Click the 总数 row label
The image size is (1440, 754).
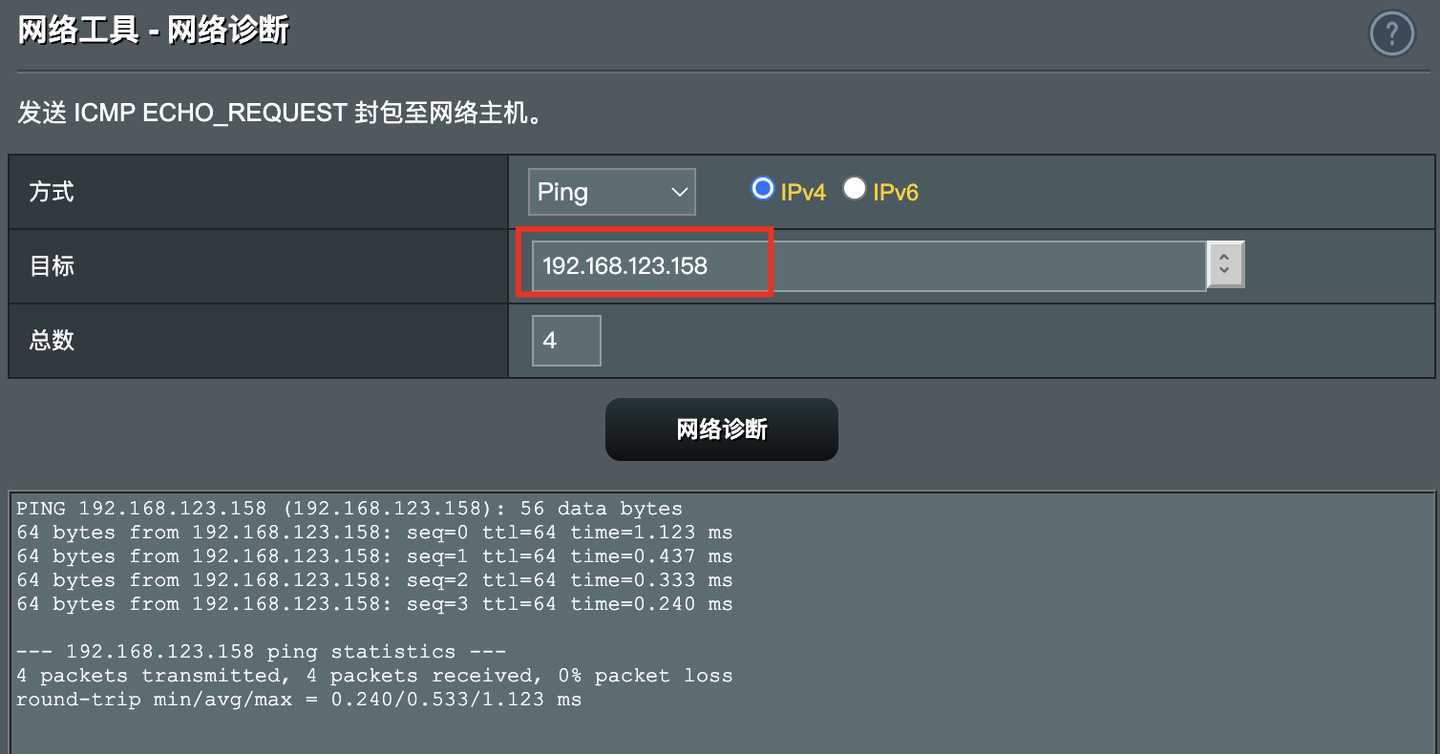51,340
